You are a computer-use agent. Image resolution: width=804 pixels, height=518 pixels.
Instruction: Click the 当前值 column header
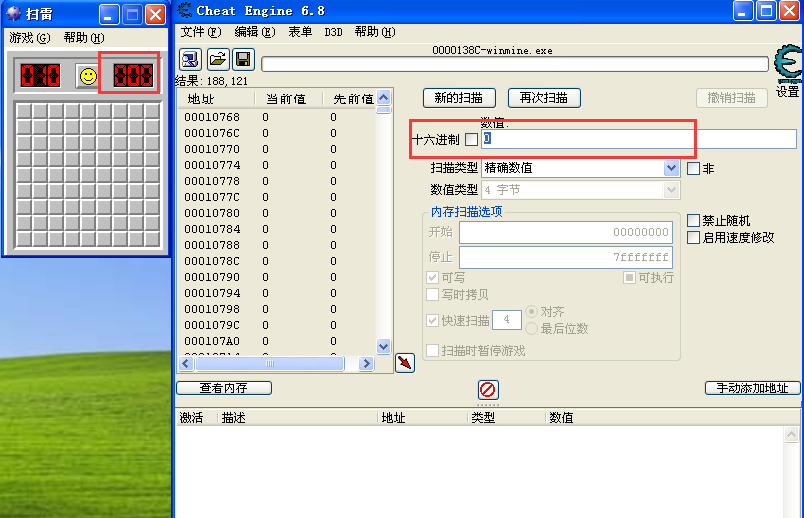[289, 98]
